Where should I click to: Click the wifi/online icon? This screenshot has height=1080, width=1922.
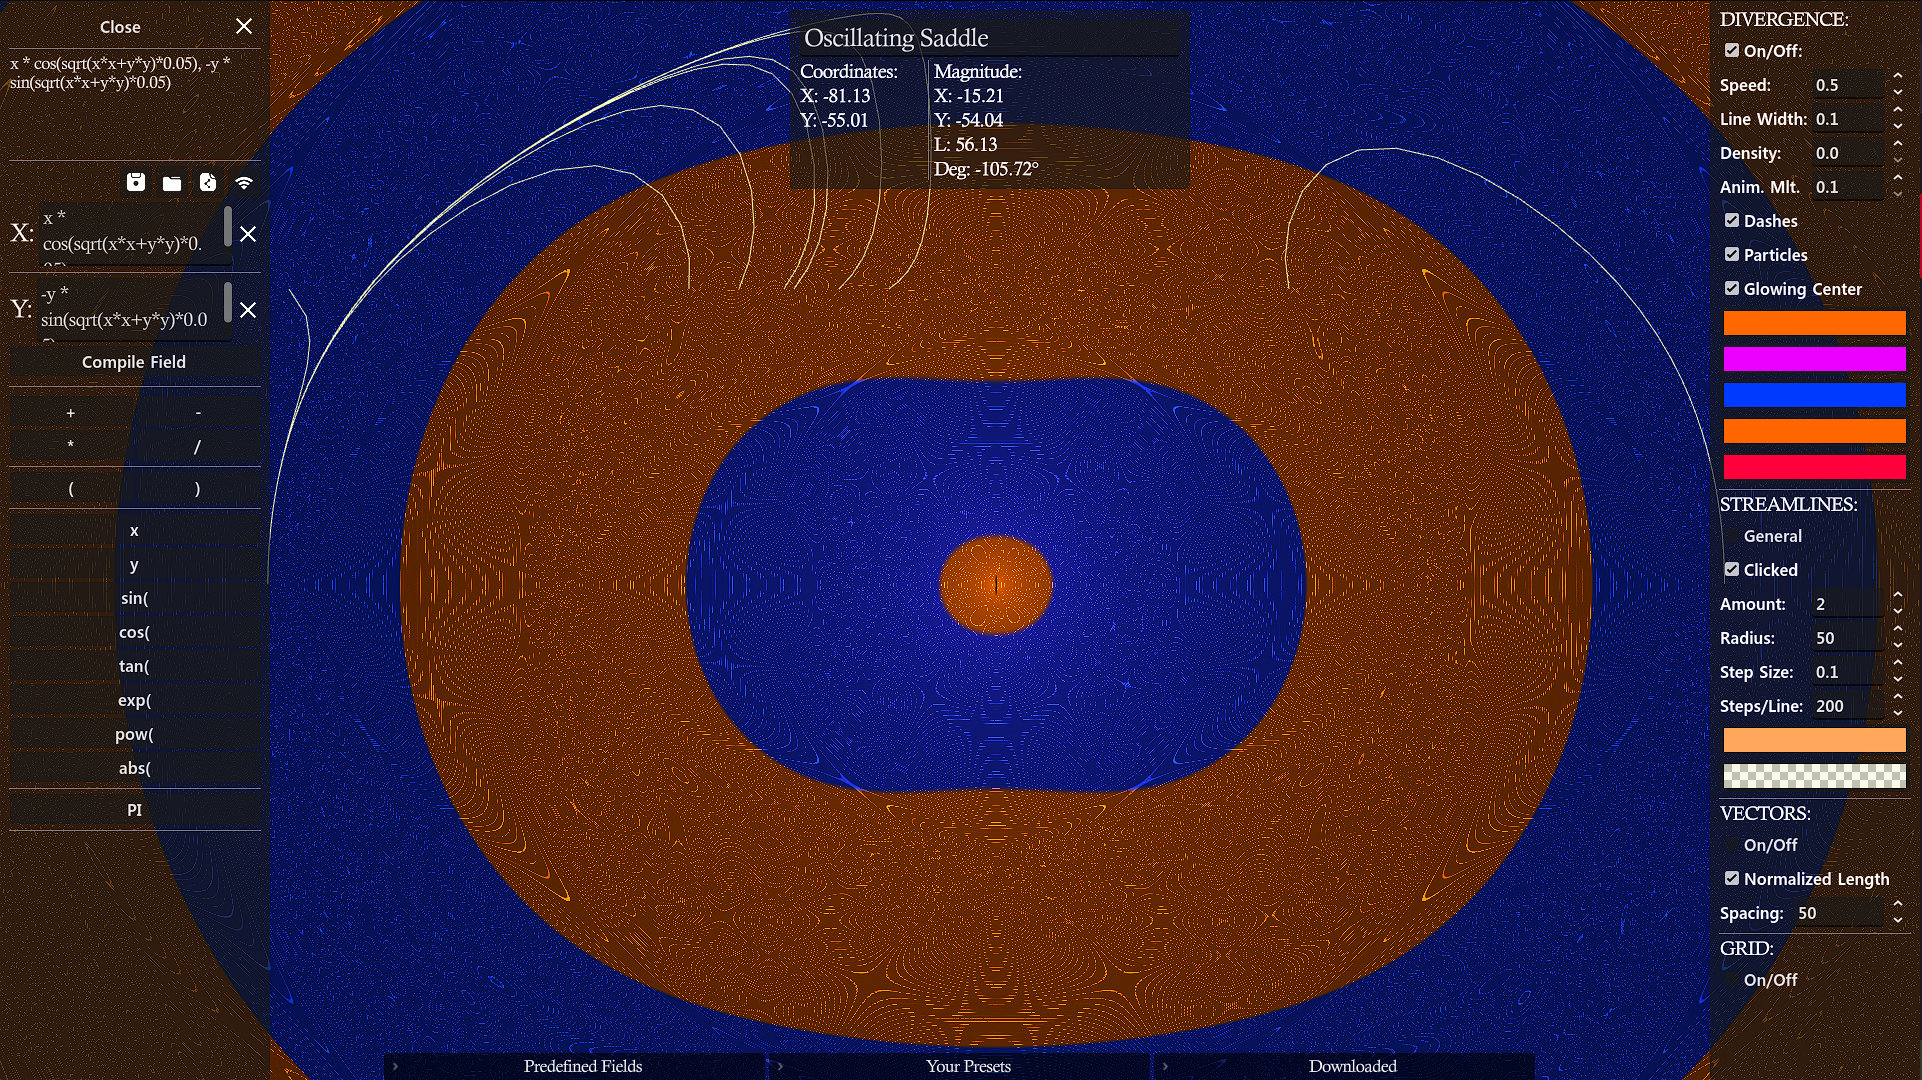[x=244, y=182]
